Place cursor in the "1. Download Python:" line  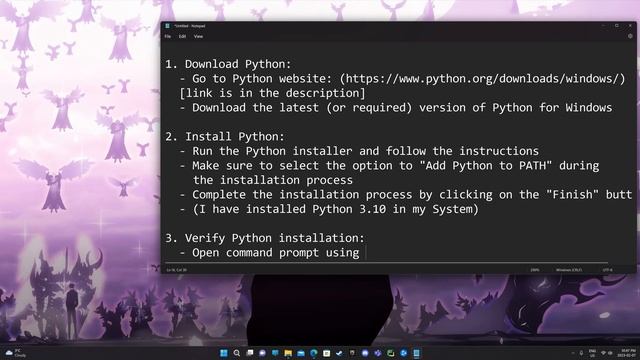(x=228, y=64)
